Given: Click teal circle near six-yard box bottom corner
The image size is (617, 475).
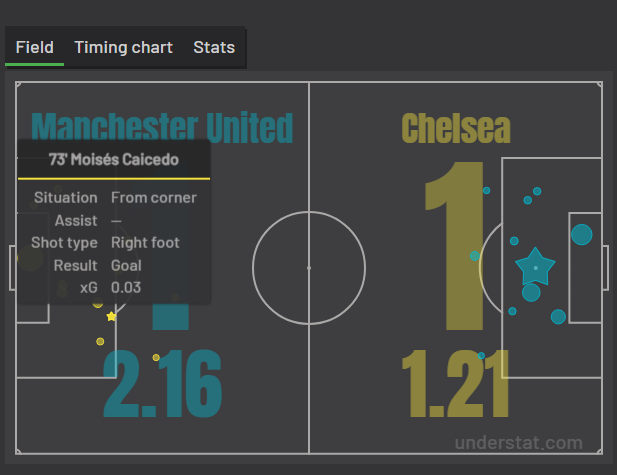Looking at the screenshot, I should pyautogui.click(x=558, y=316).
